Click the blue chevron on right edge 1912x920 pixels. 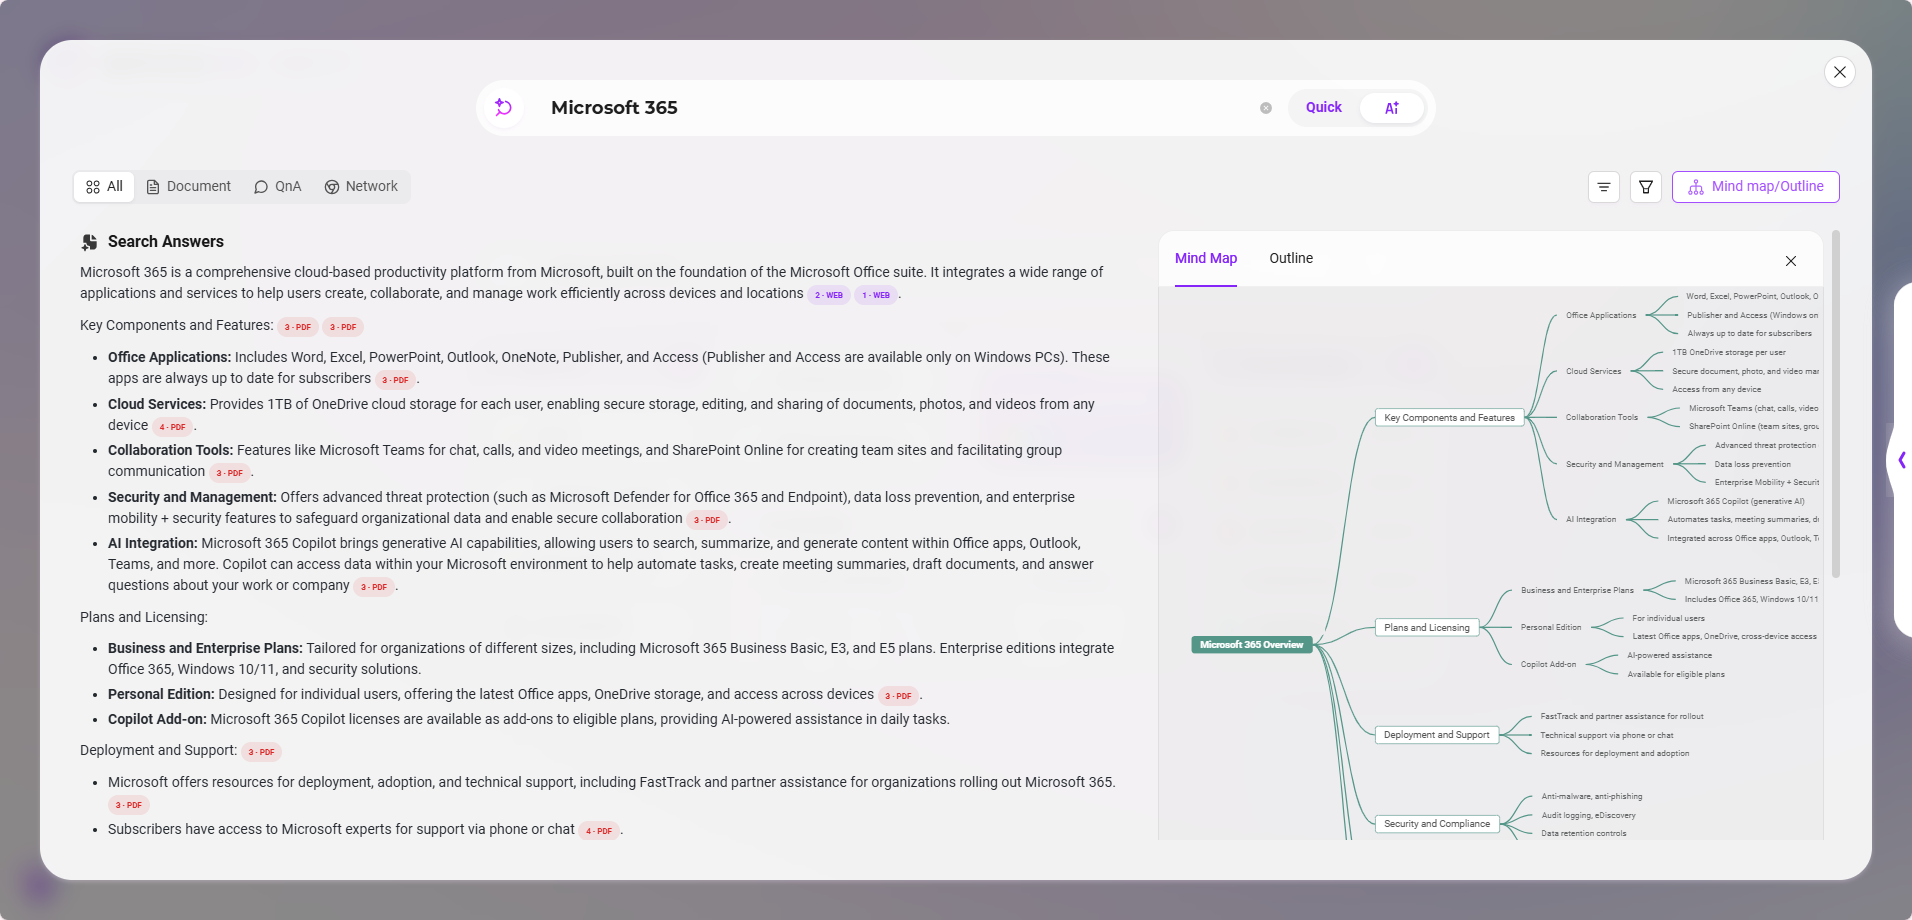1901,460
